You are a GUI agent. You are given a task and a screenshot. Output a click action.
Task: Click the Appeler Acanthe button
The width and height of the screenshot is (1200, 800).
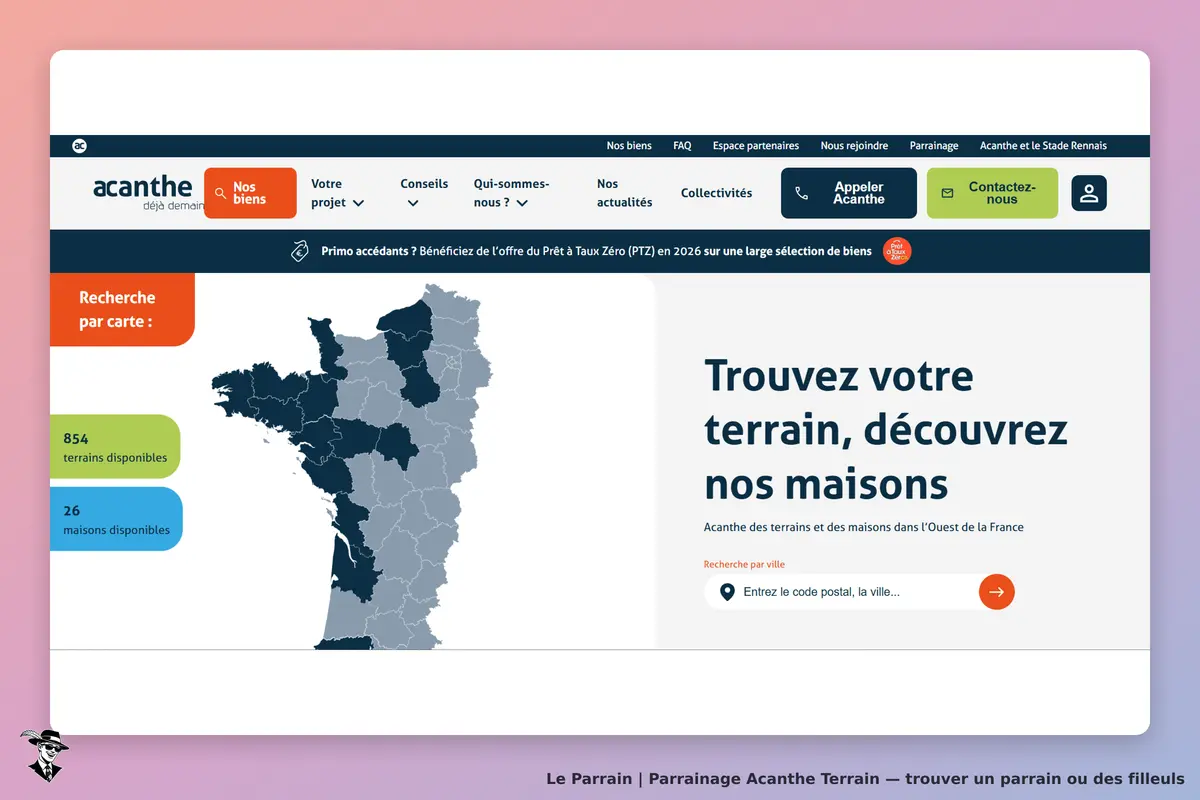[849, 193]
